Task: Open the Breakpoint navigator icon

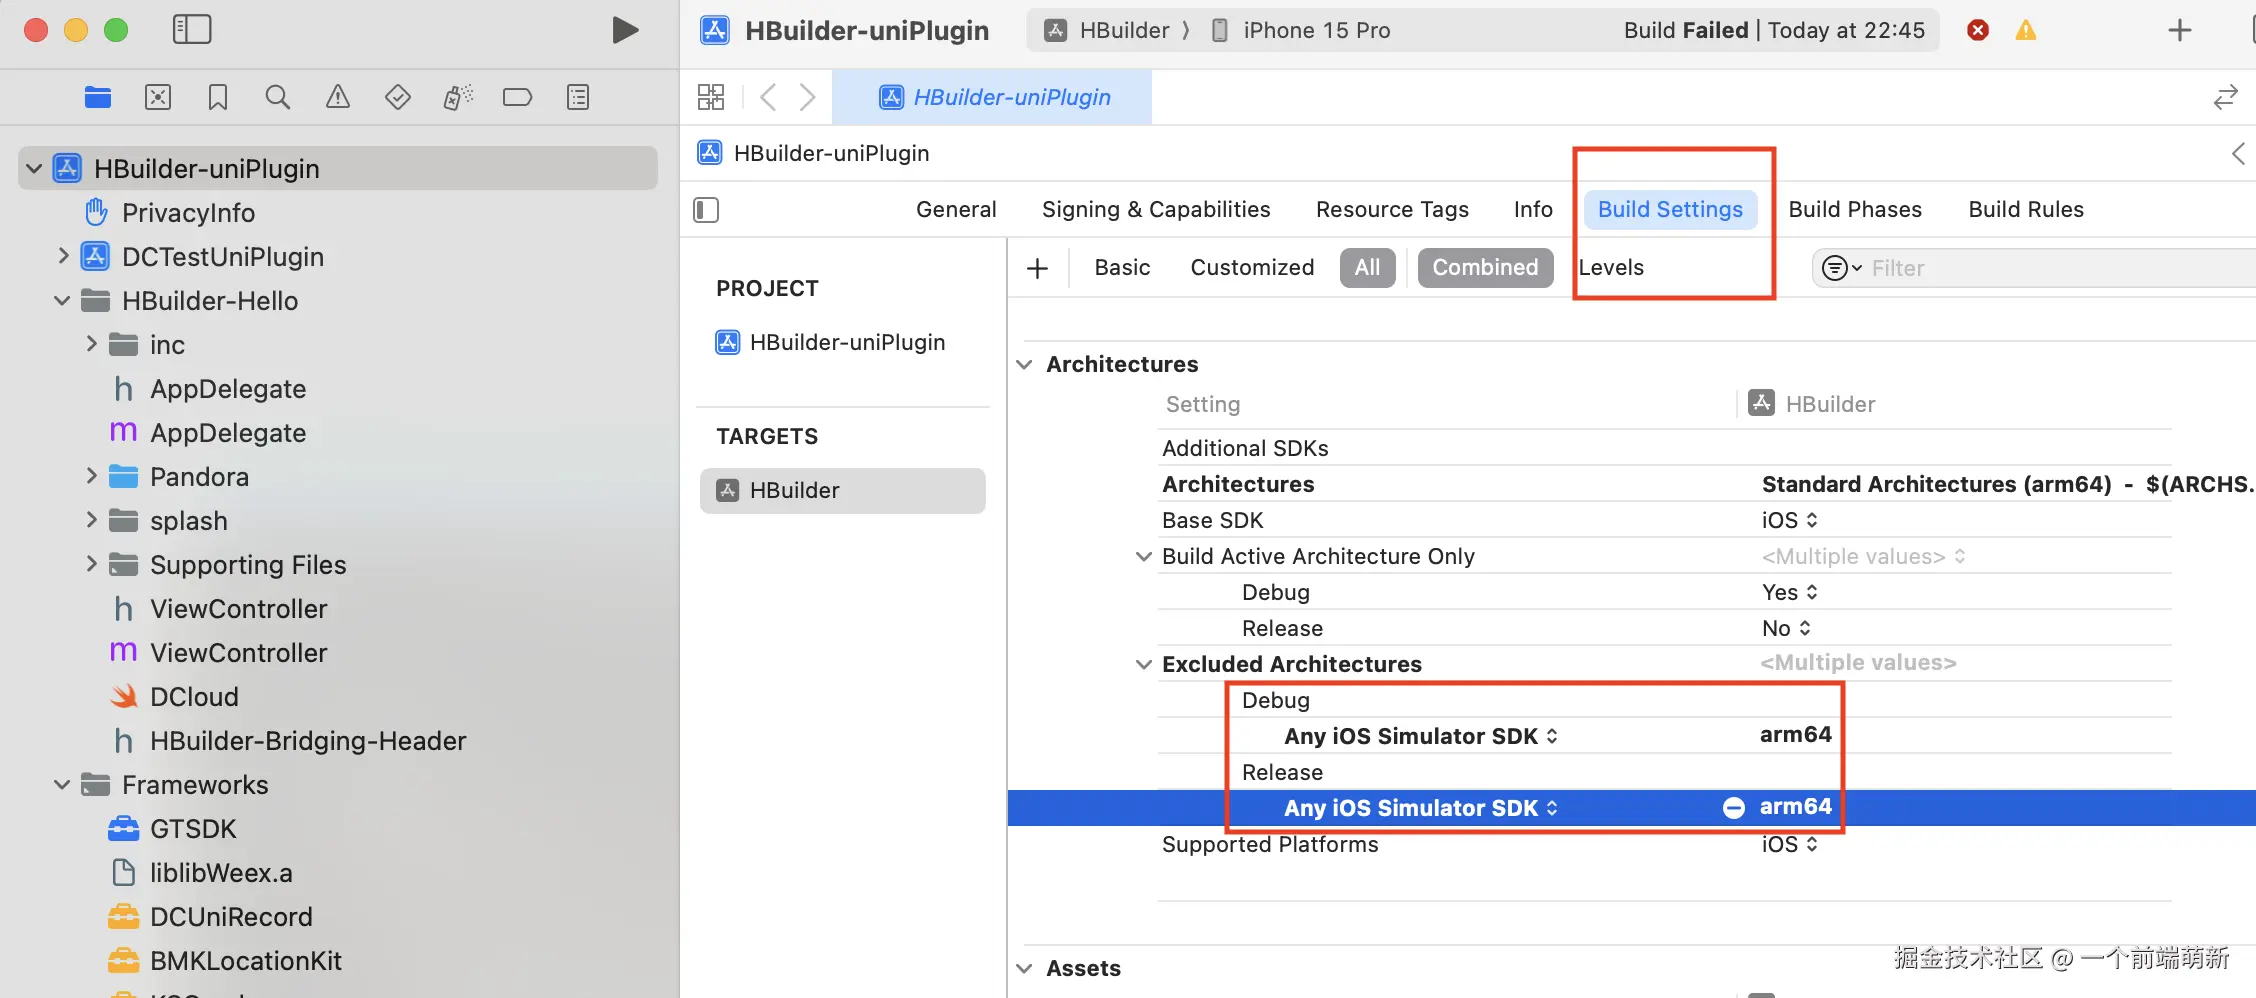Action: tap(517, 97)
